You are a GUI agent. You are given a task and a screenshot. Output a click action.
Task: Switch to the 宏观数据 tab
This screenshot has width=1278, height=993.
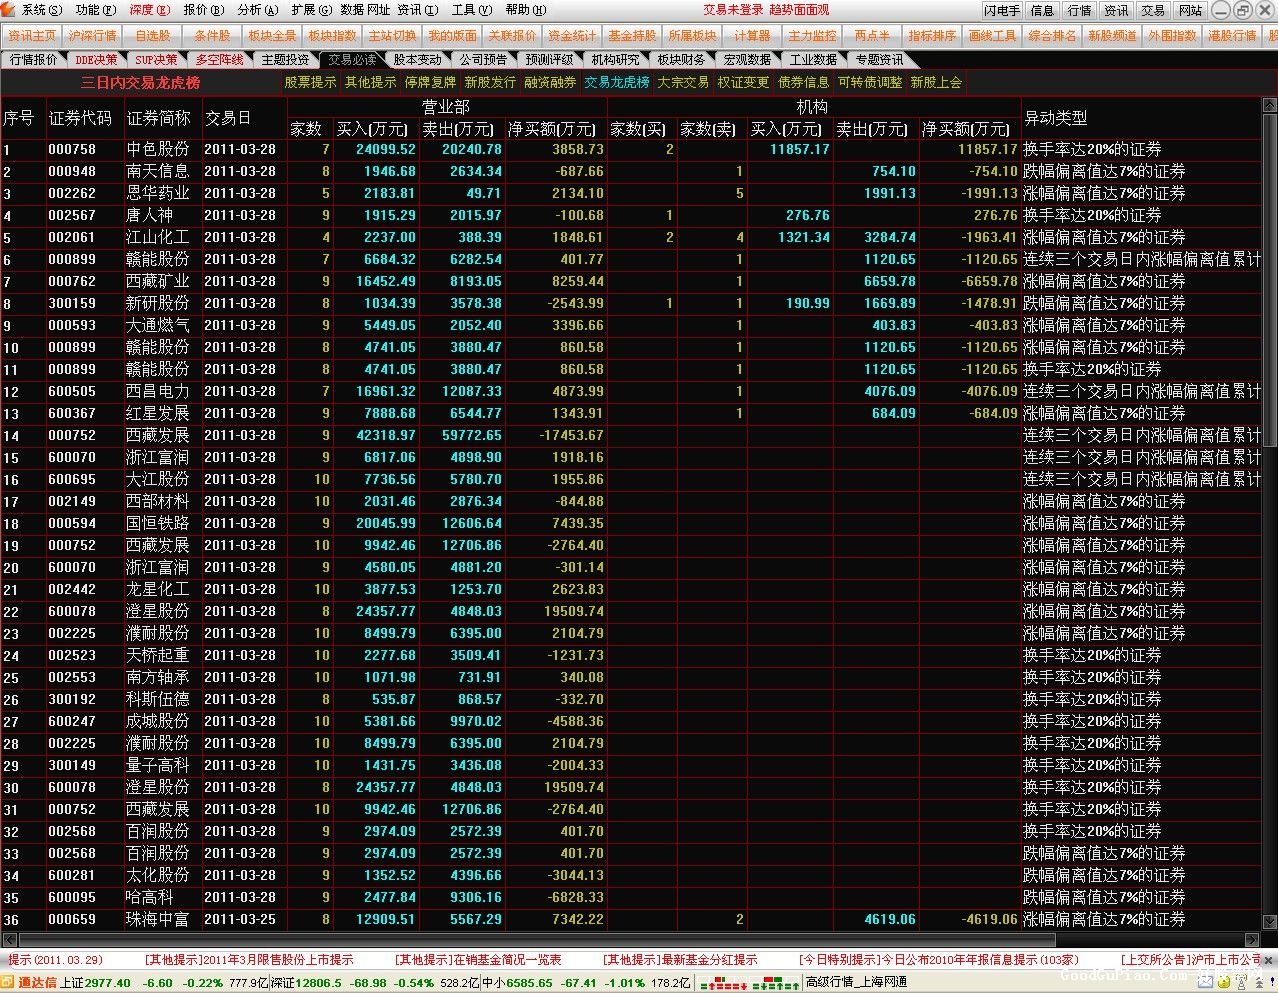pyautogui.click(x=747, y=60)
